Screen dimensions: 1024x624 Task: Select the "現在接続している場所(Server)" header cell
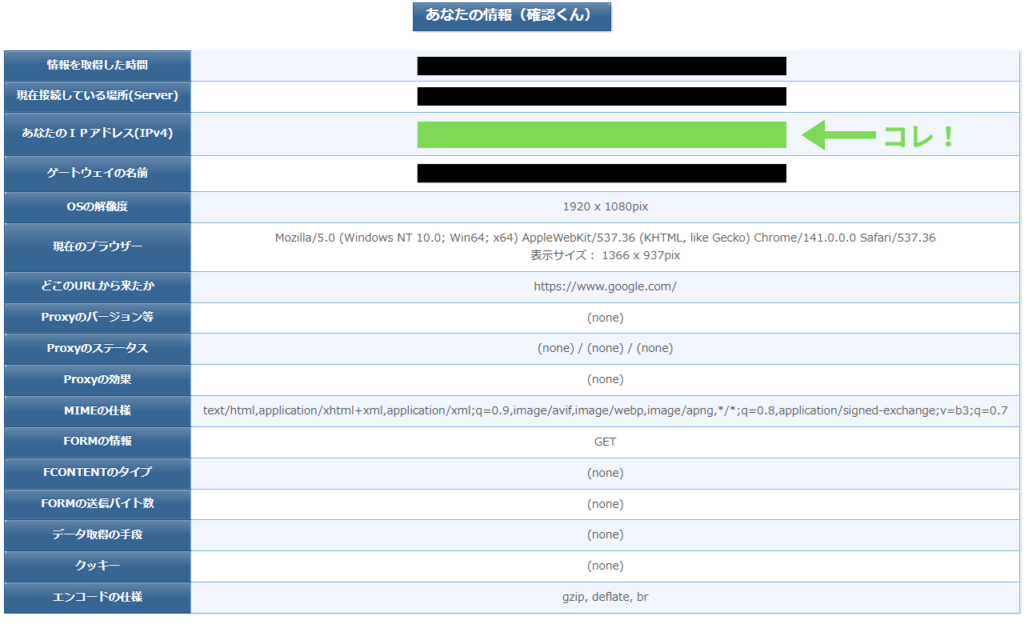[97, 96]
